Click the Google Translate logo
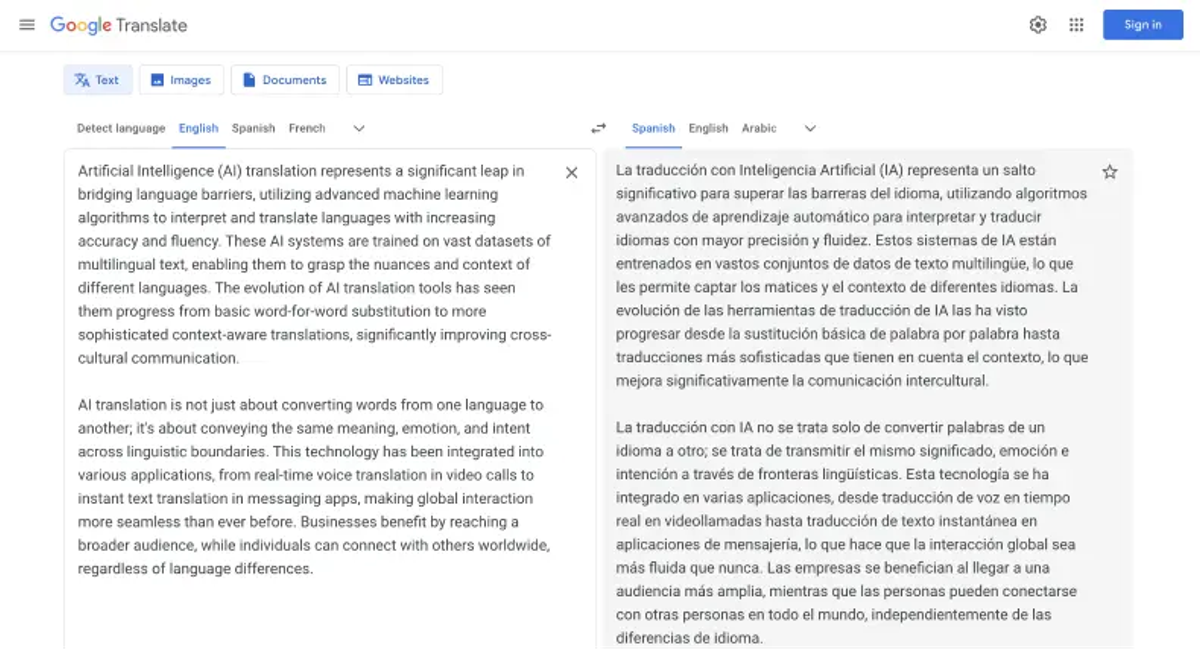1200x649 pixels. (x=118, y=25)
